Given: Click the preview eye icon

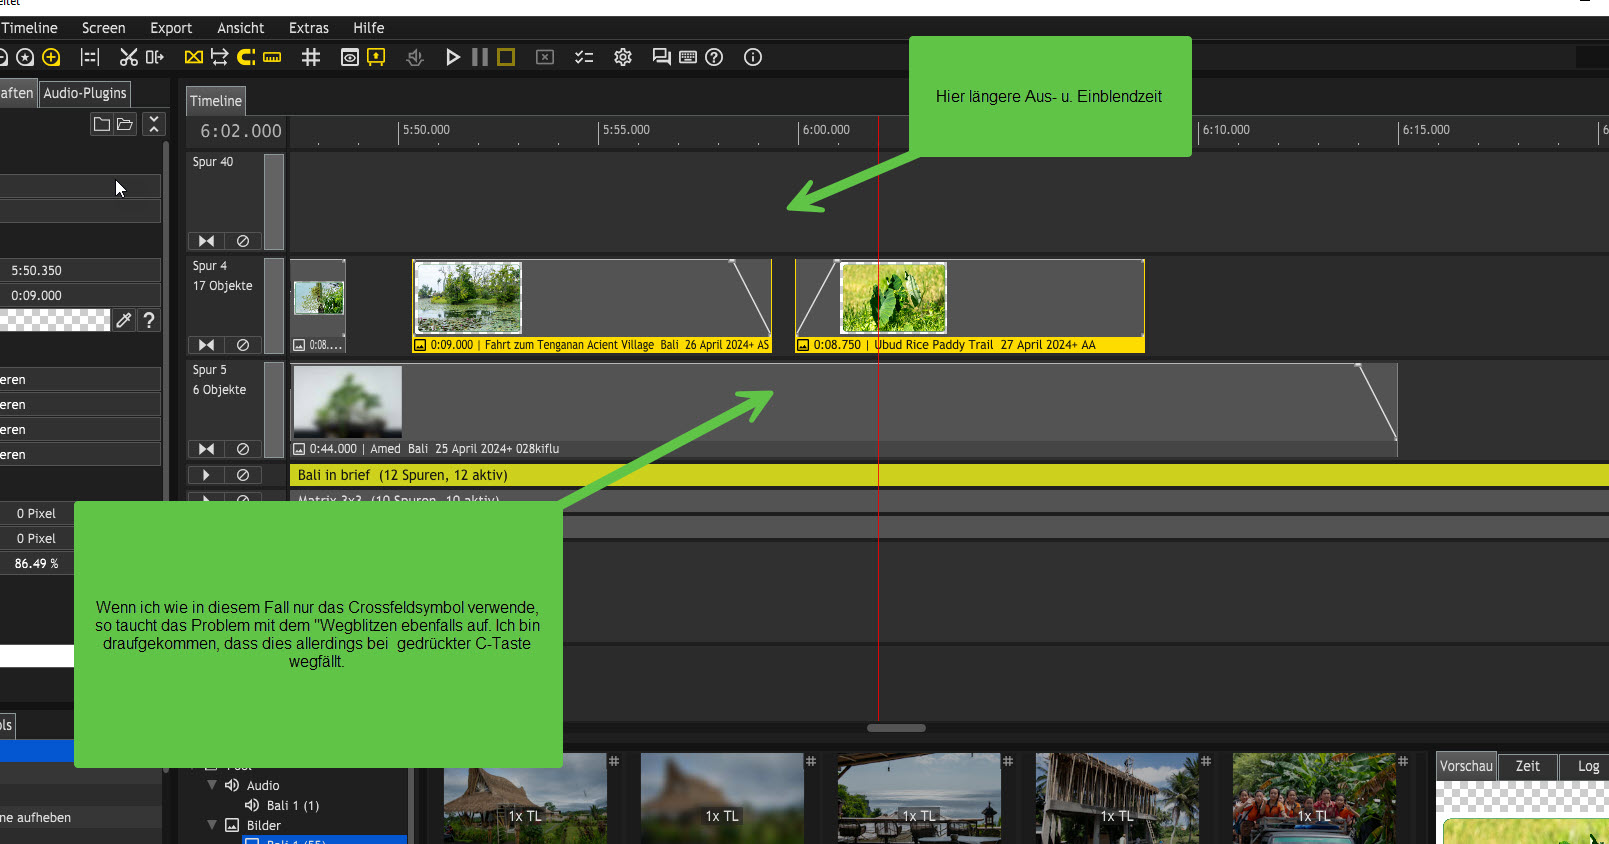Looking at the screenshot, I should coord(350,57).
